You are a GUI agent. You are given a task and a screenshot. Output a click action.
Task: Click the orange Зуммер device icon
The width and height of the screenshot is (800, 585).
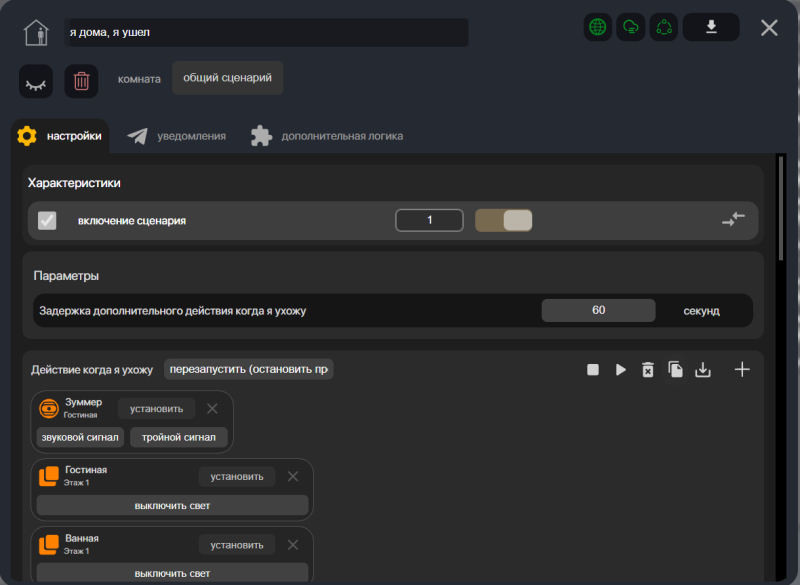pos(49,409)
